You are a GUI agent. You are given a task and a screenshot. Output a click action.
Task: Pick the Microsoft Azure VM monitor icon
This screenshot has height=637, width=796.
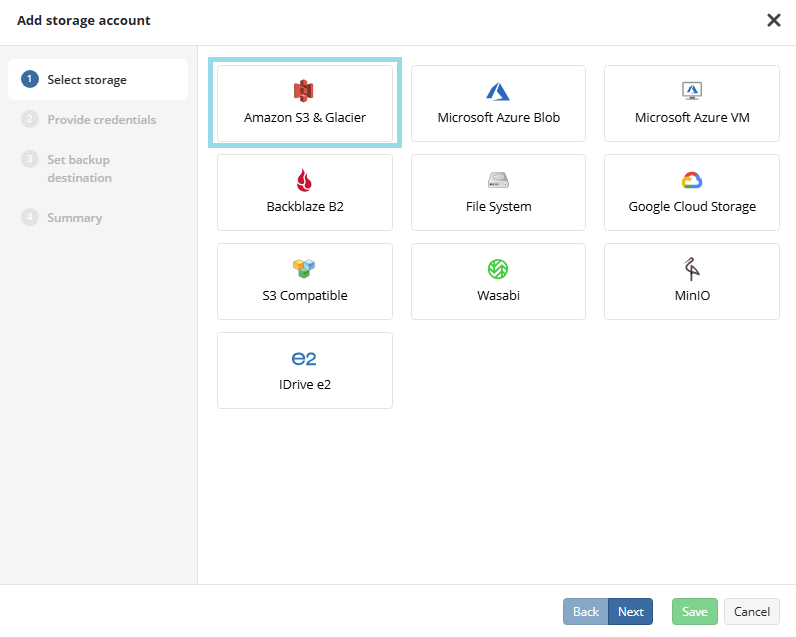(692, 91)
